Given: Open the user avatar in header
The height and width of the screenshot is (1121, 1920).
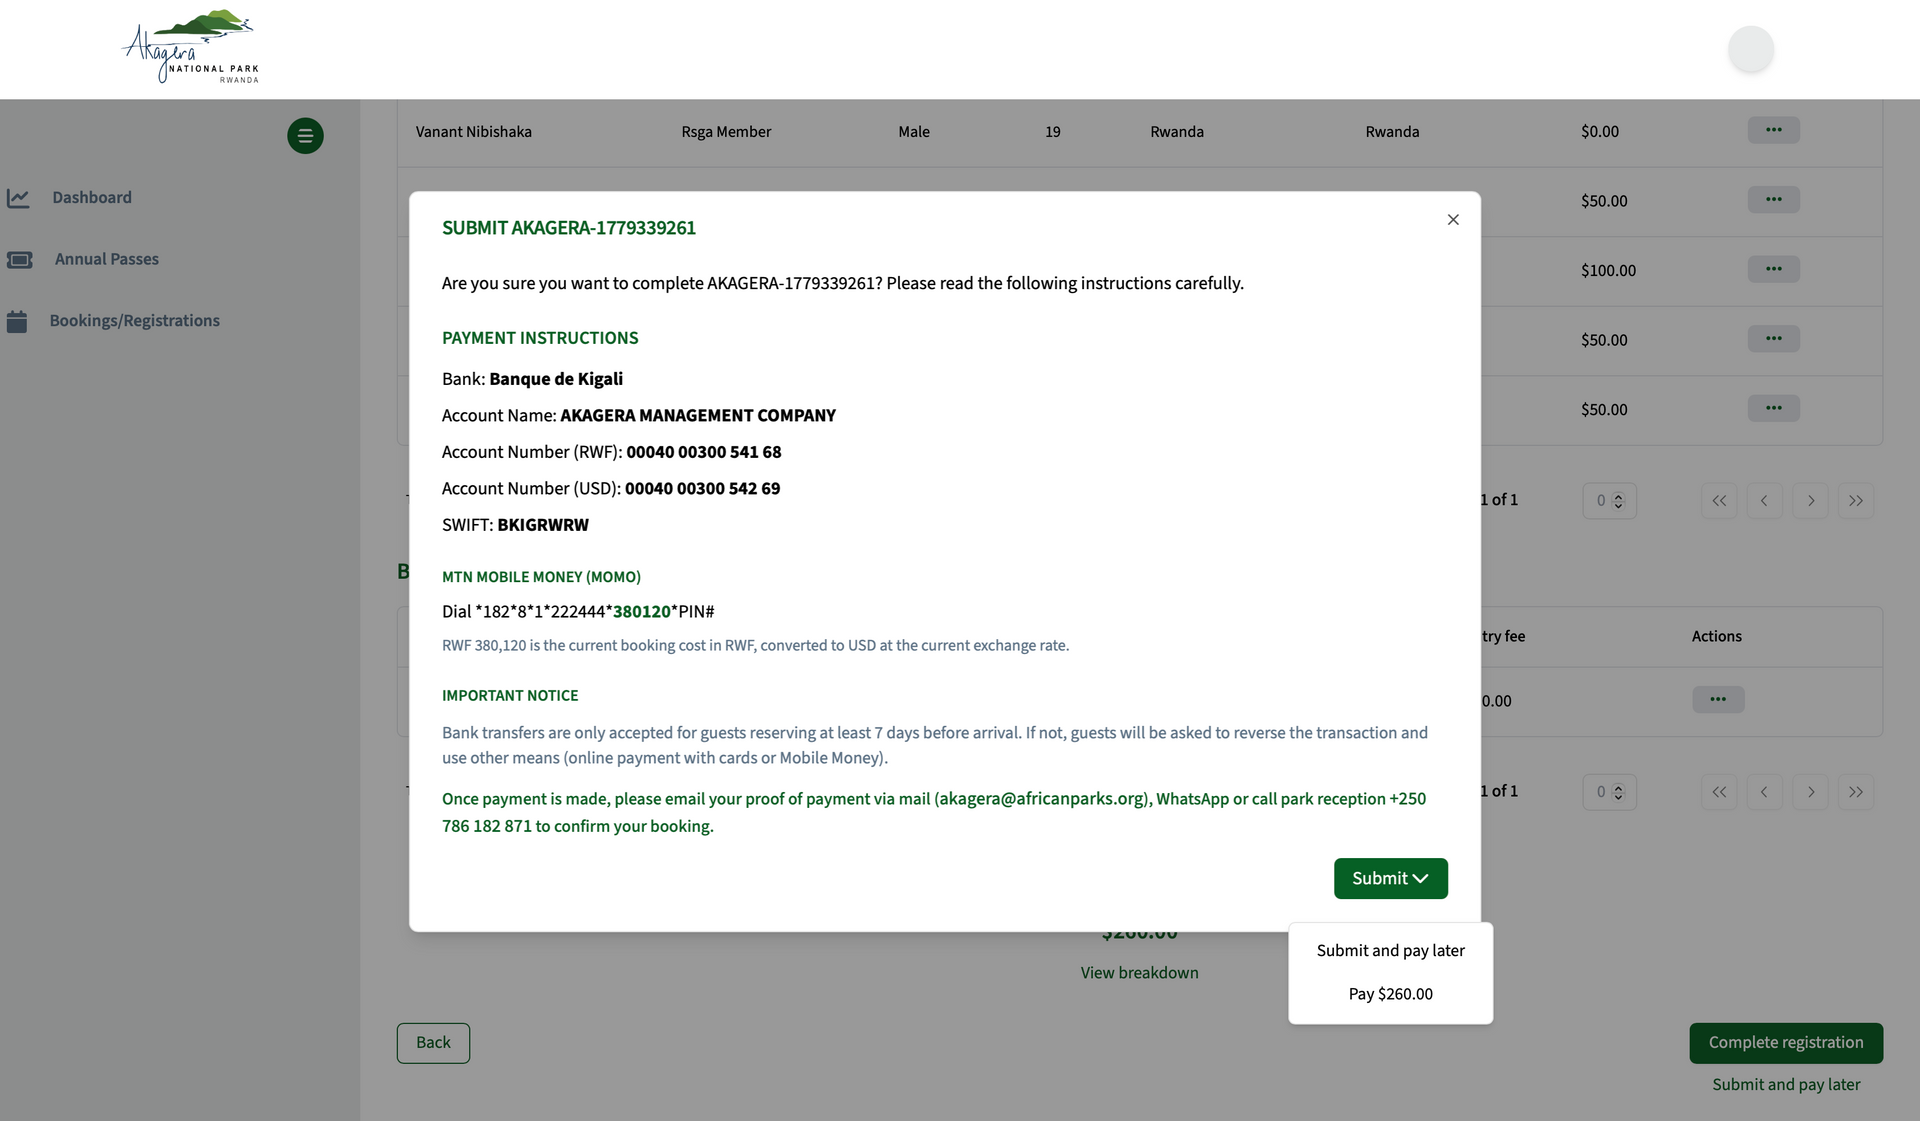Looking at the screenshot, I should point(1751,49).
